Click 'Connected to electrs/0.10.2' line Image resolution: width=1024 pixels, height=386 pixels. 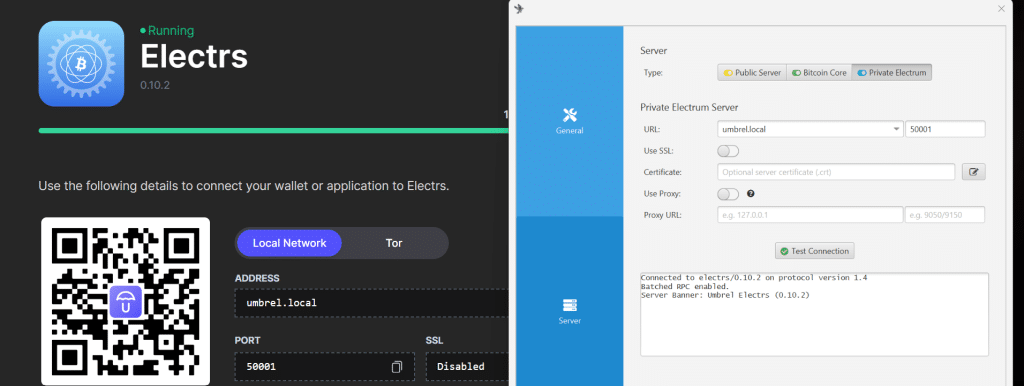click(754, 278)
